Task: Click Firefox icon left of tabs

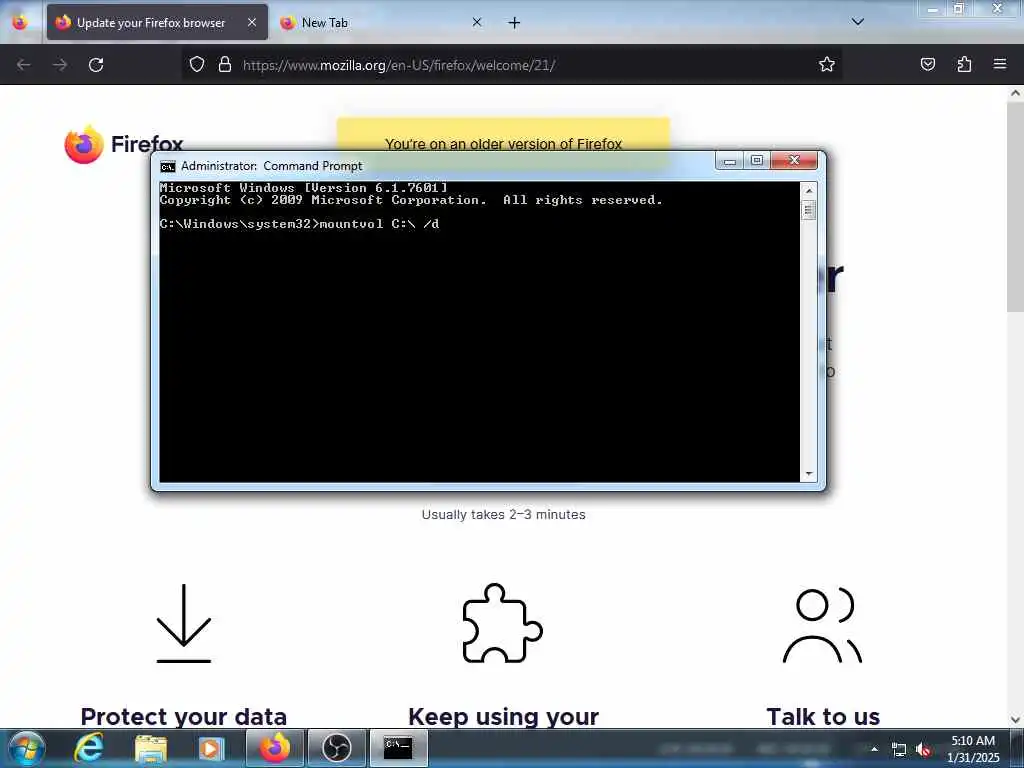Action: [20, 22]
